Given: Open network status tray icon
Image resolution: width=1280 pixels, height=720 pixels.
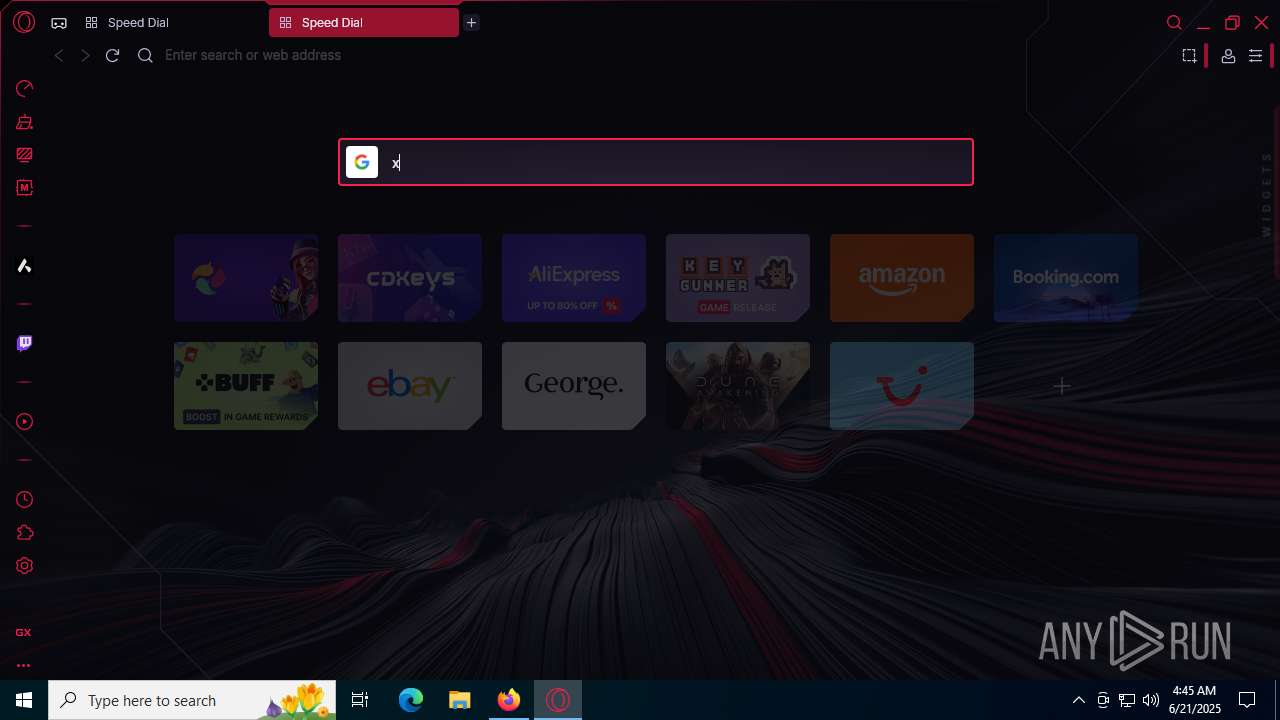Looking at the screenshot, I should (x=1126, y=700).
